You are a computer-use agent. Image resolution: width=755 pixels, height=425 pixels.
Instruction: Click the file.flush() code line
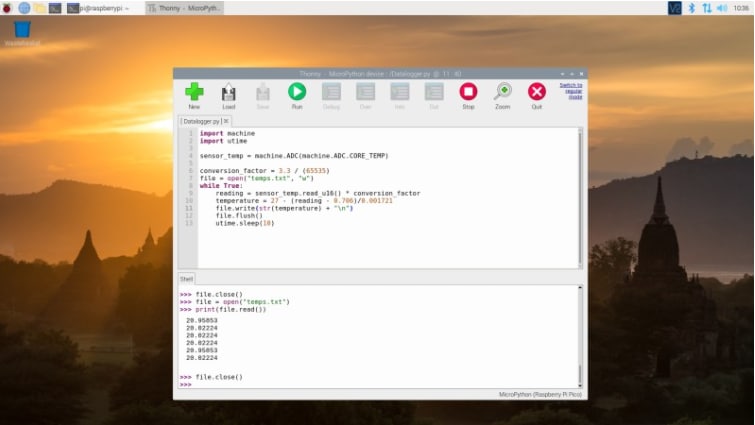[x=239, y=216]
